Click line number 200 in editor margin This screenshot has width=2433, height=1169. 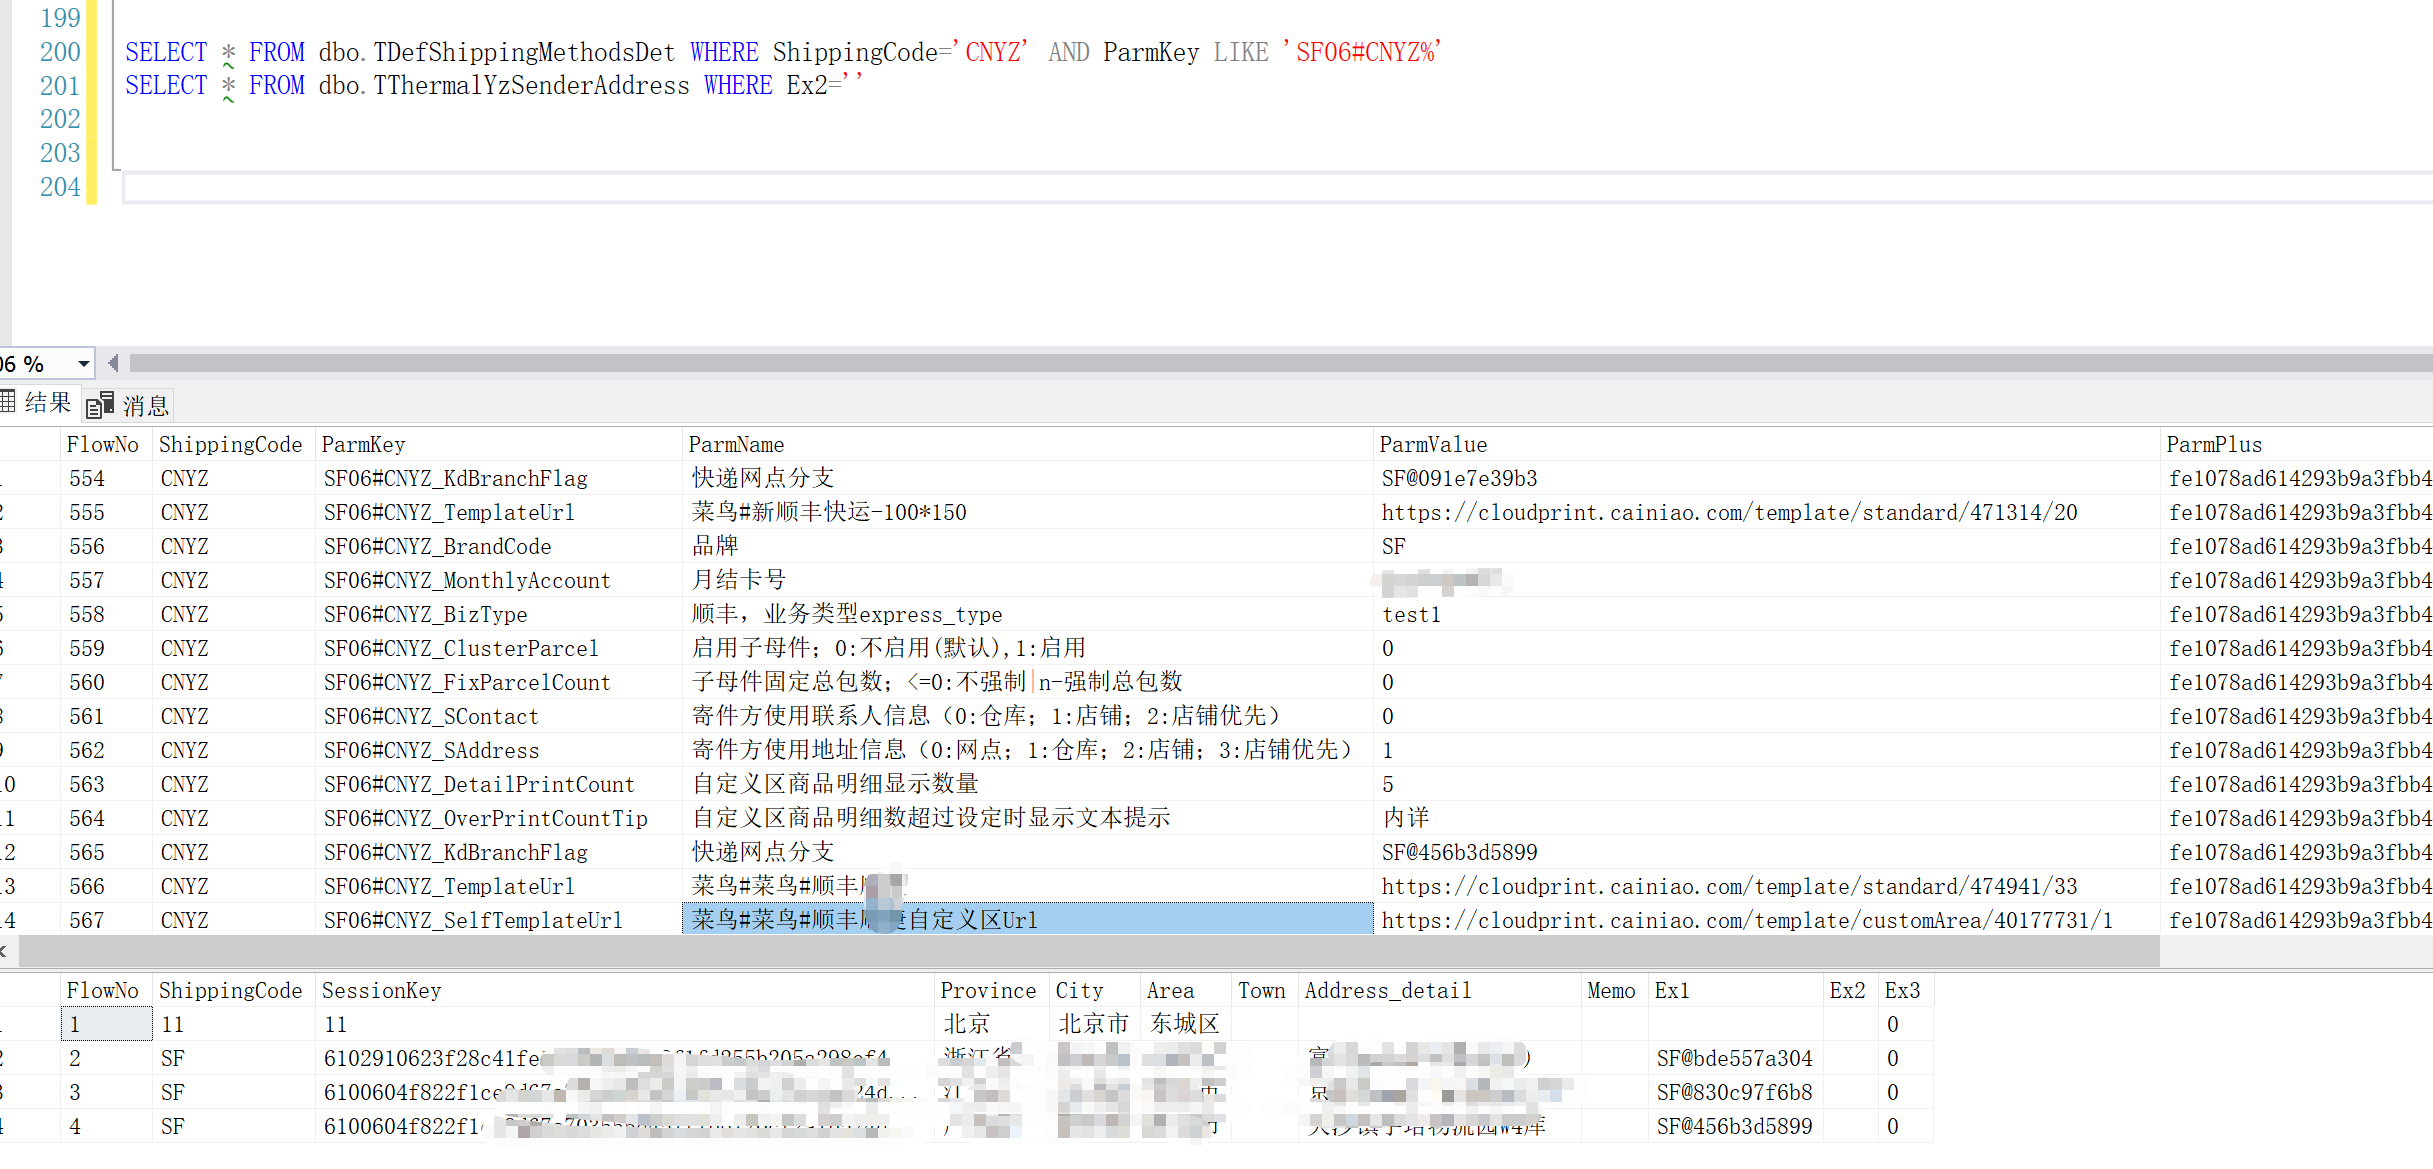[60, 52]
